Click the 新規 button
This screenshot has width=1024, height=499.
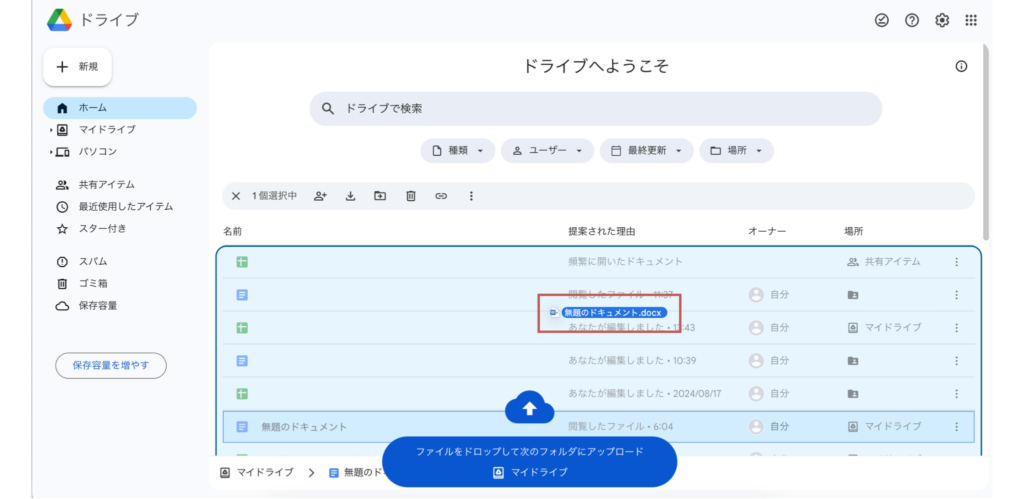(x=78, y=67)
